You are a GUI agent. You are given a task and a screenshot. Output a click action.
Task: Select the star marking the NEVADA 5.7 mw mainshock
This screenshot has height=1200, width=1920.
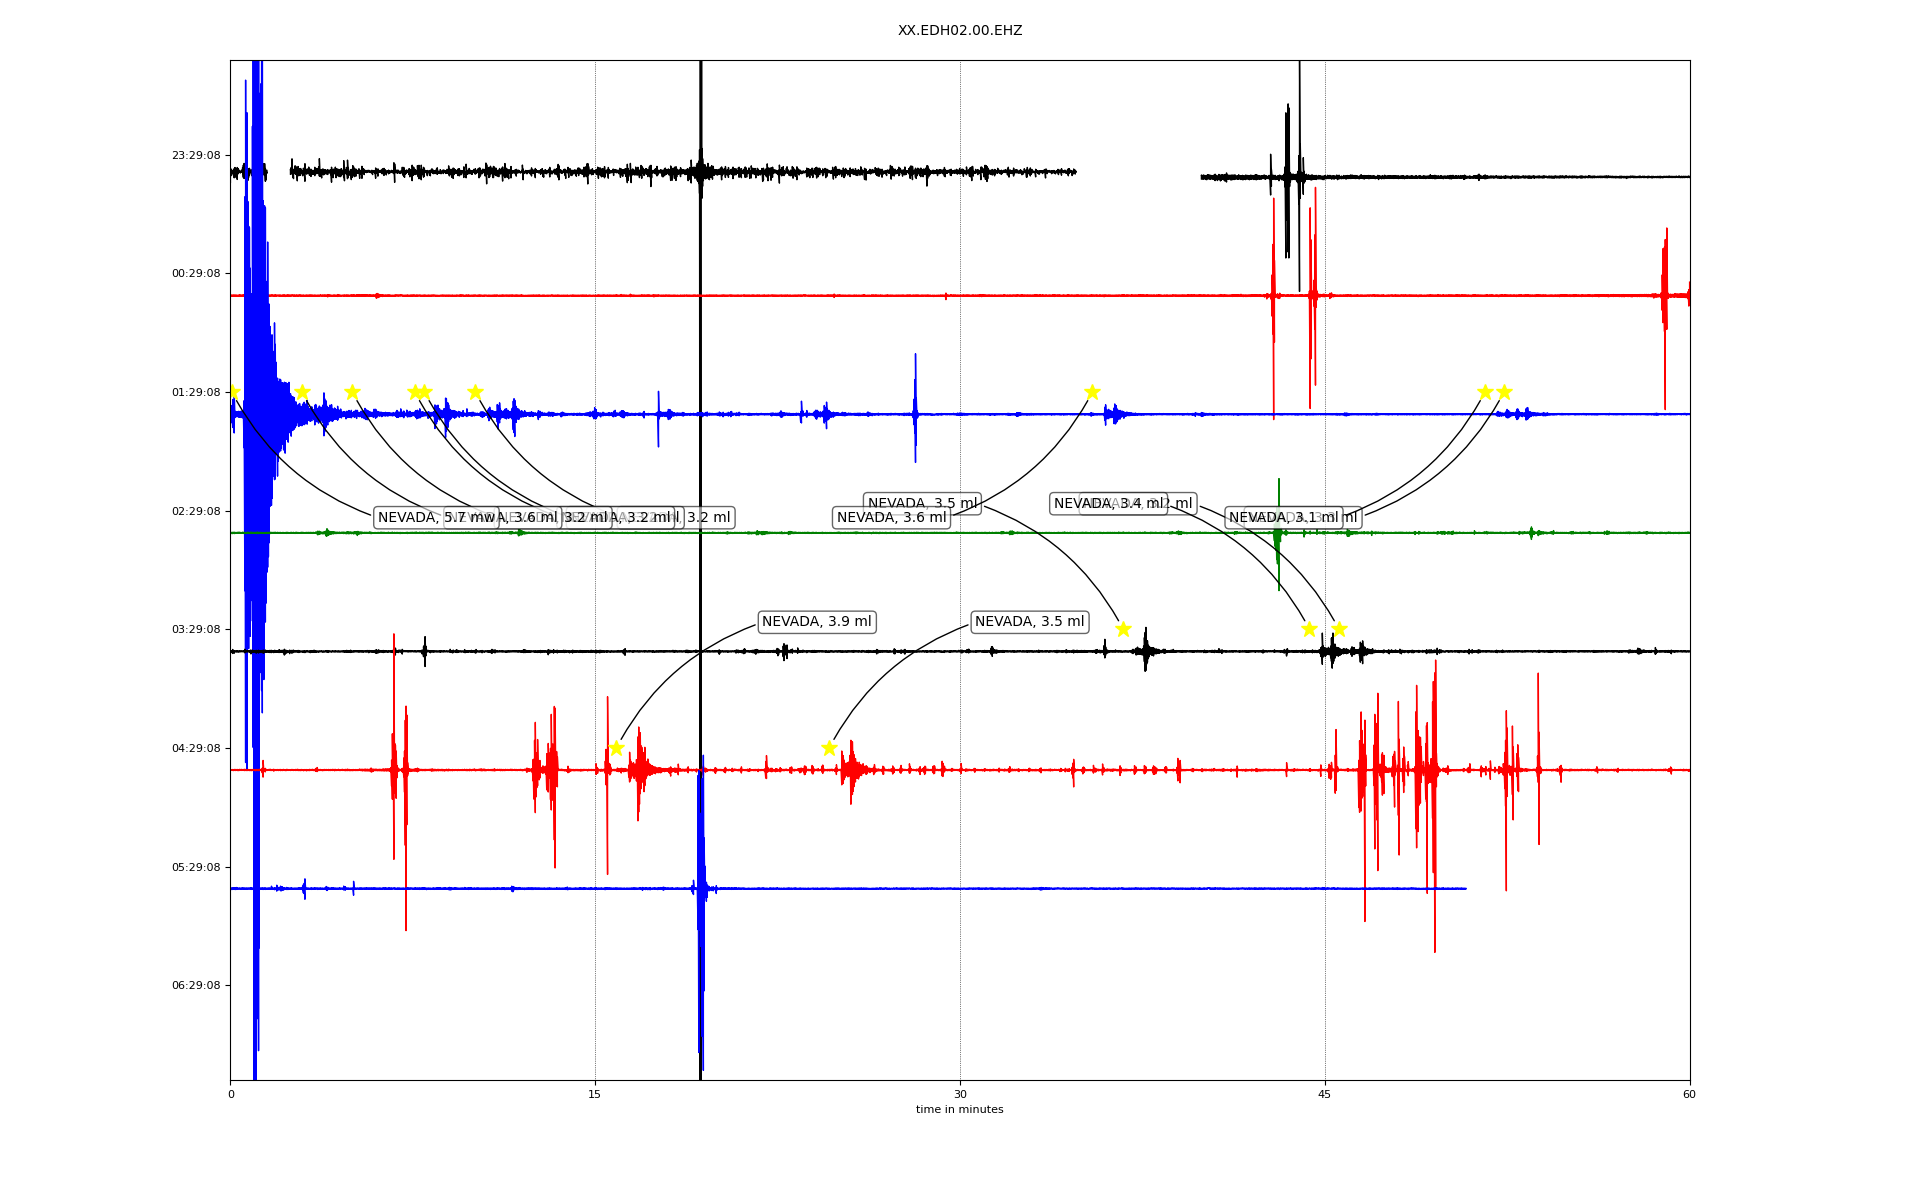click(232, 392)
